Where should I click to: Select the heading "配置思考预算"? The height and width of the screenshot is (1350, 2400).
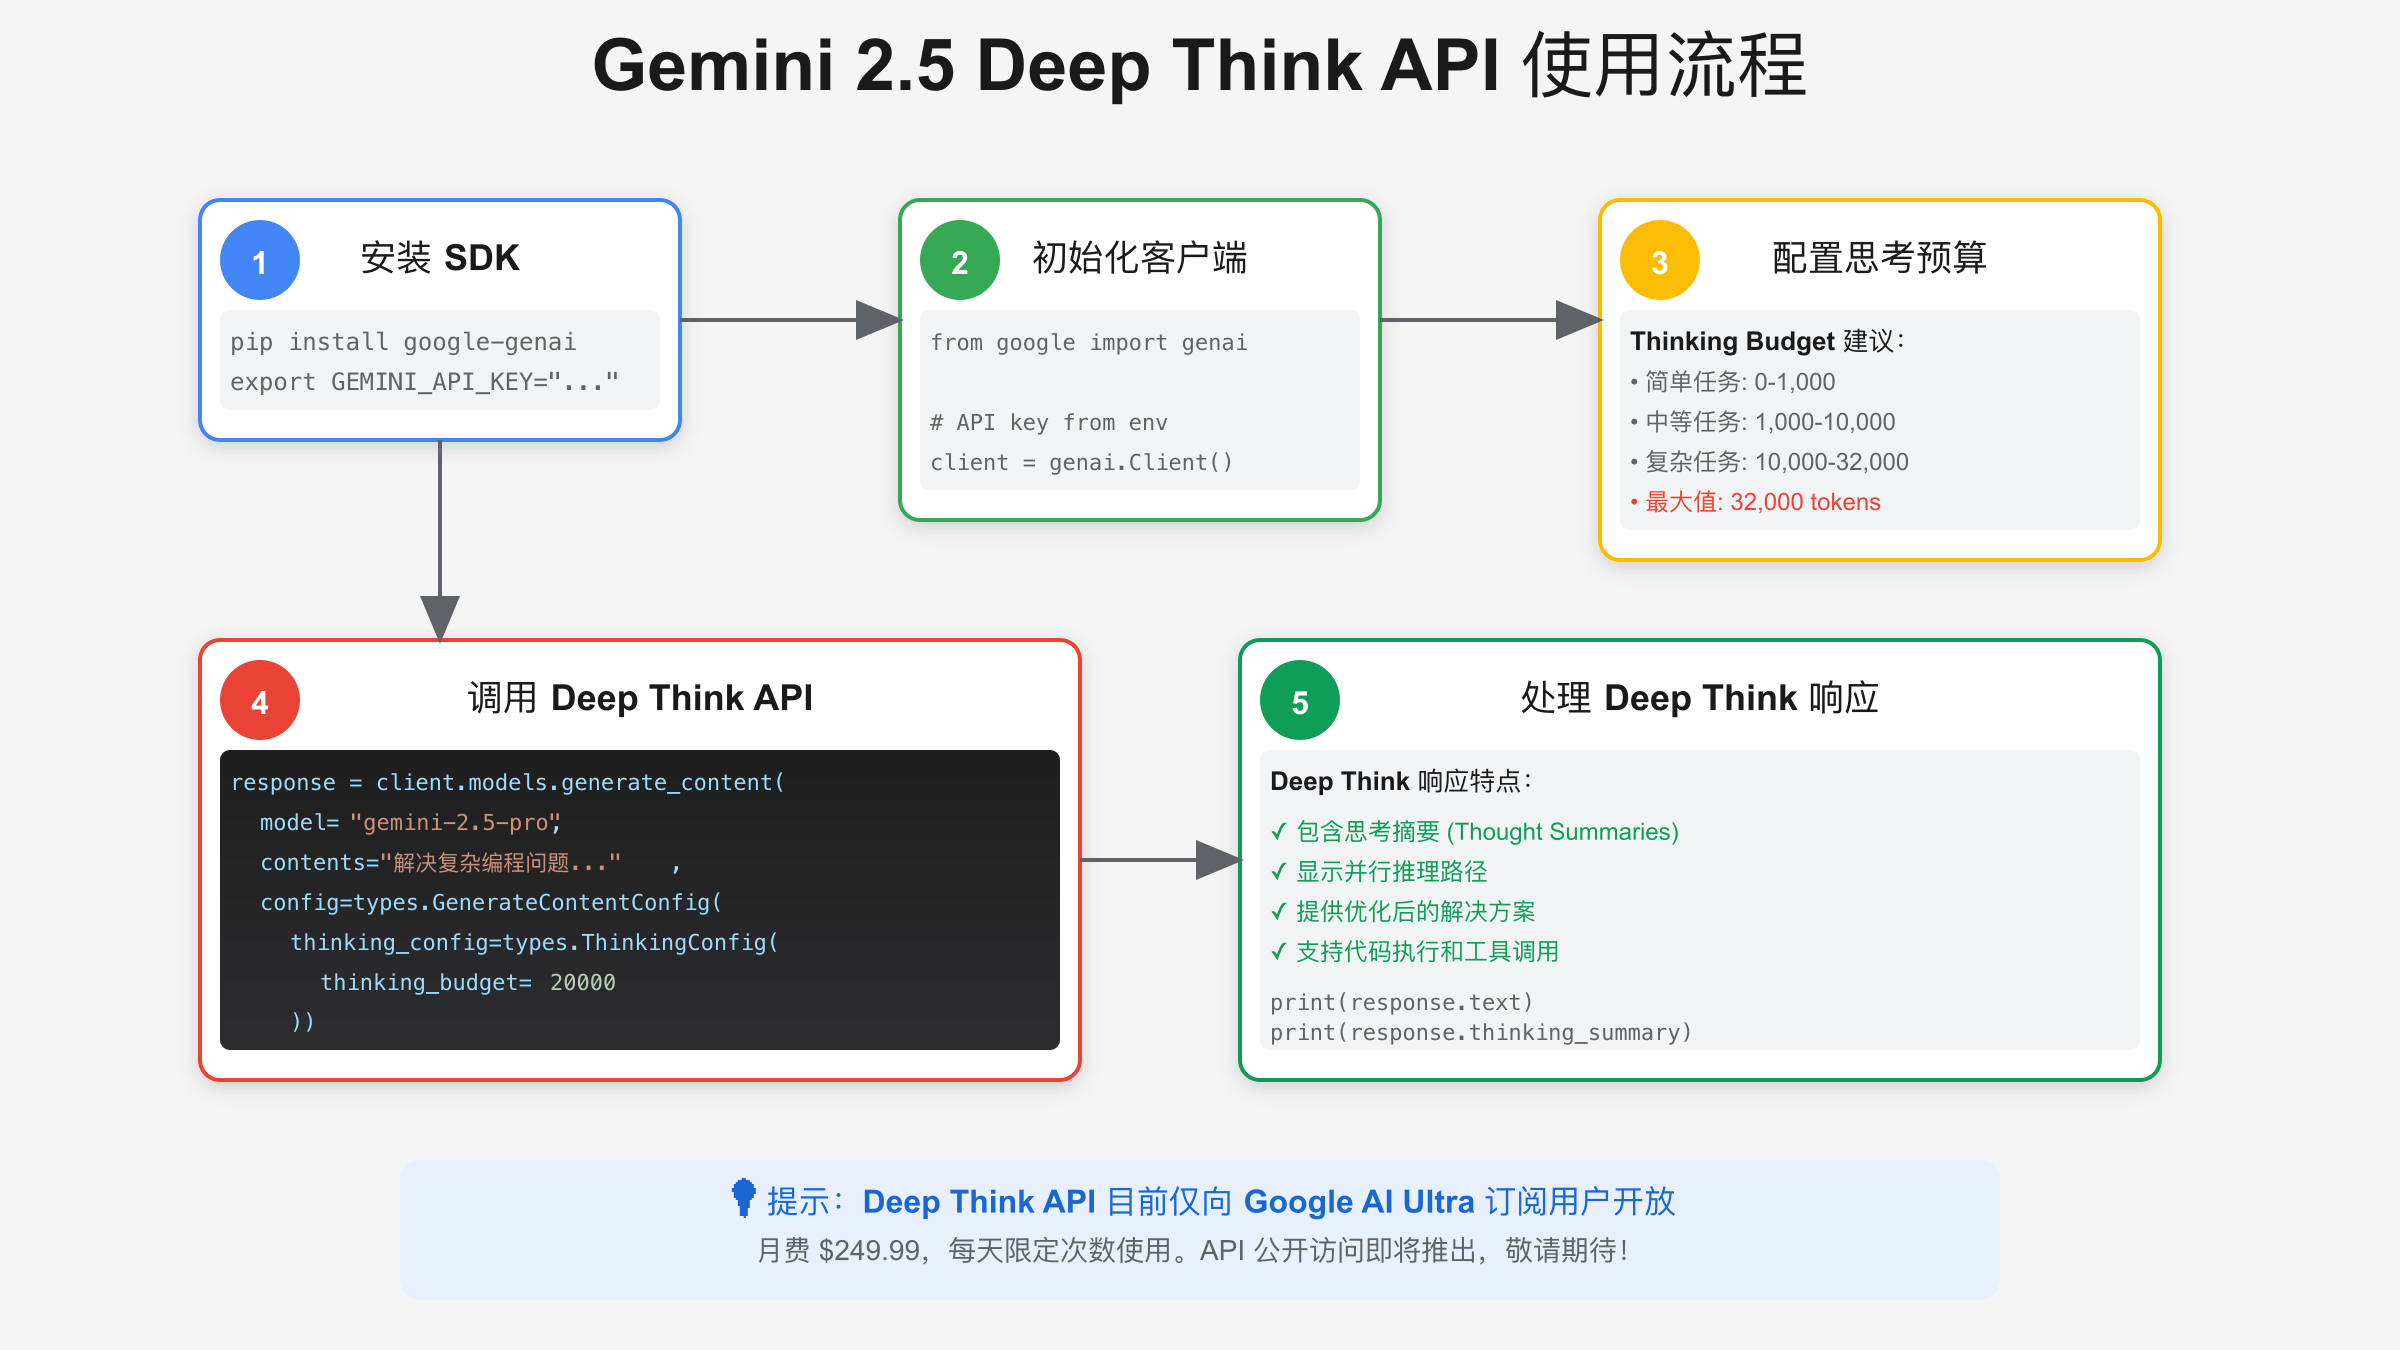[x=1879, y=258]
